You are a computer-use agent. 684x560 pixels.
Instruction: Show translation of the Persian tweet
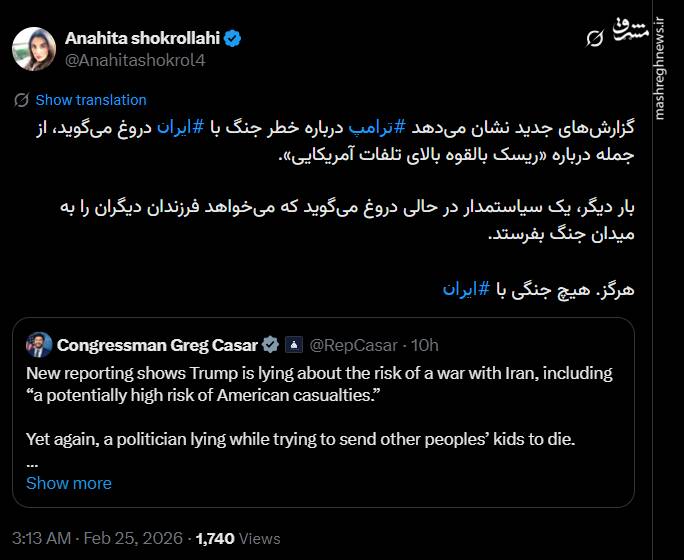click(x=91, y=100)
